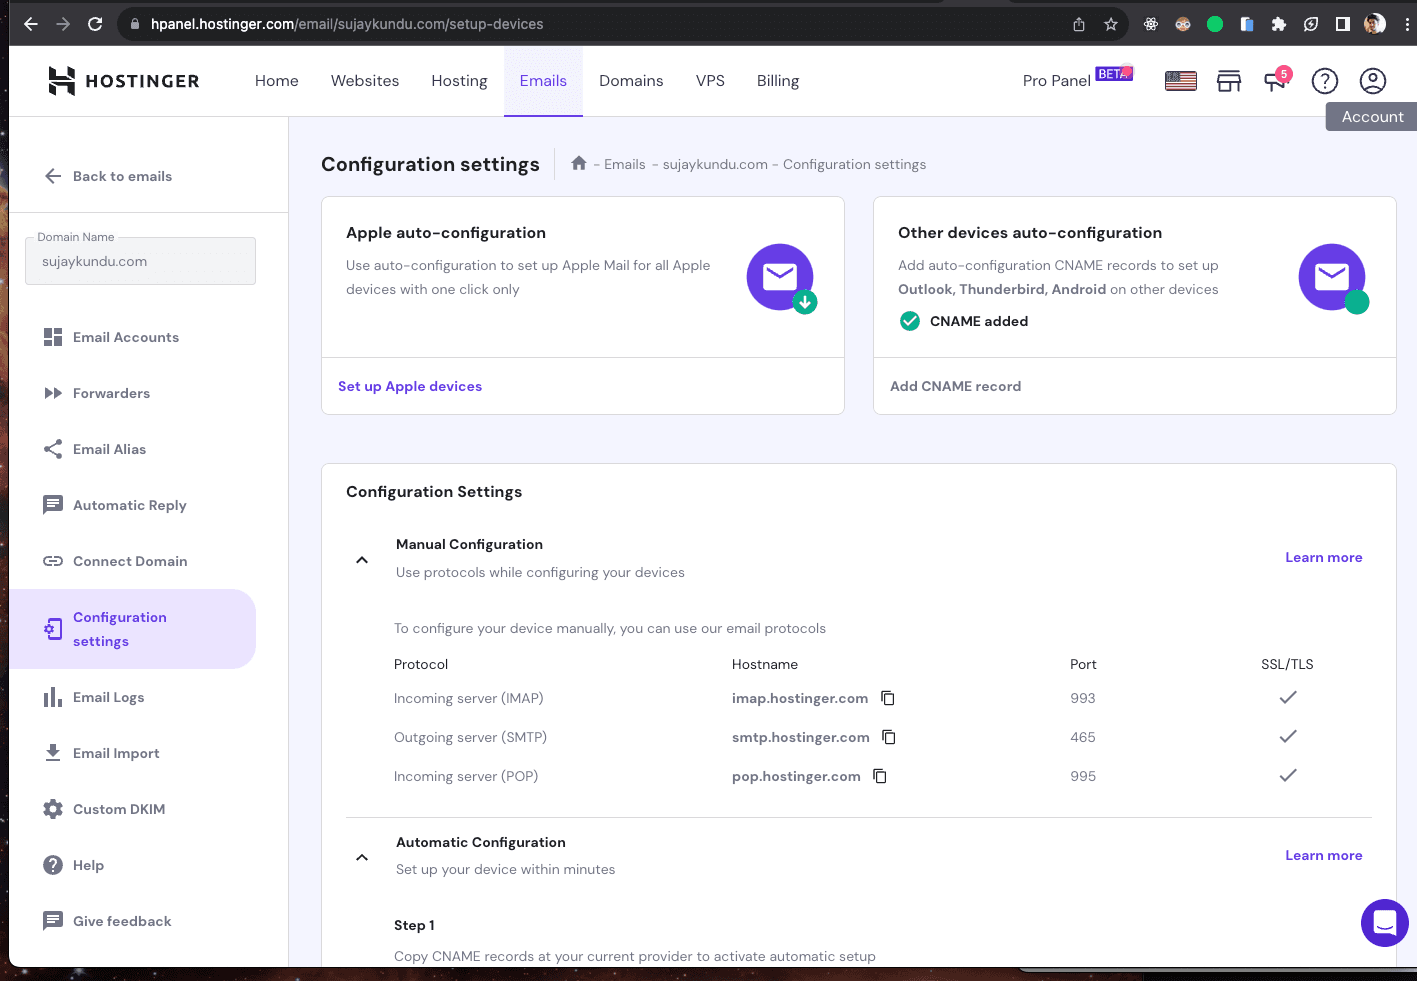Click Learn more for Manual Configuration

click(x=1323, y=557)
